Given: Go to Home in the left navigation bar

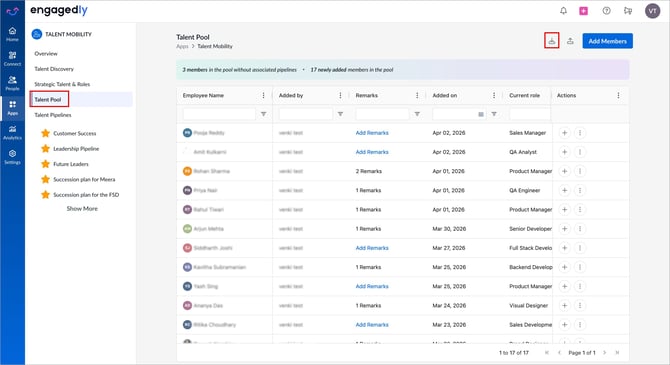Looking at the screenshot, I should click(12, 34).
